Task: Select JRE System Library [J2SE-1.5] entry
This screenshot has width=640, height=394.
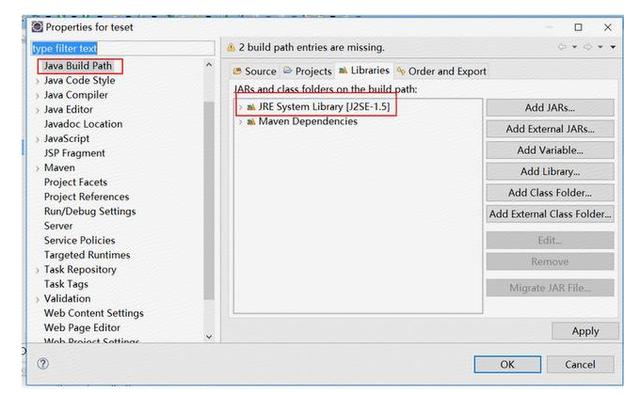Action: [x=324, y=107]
